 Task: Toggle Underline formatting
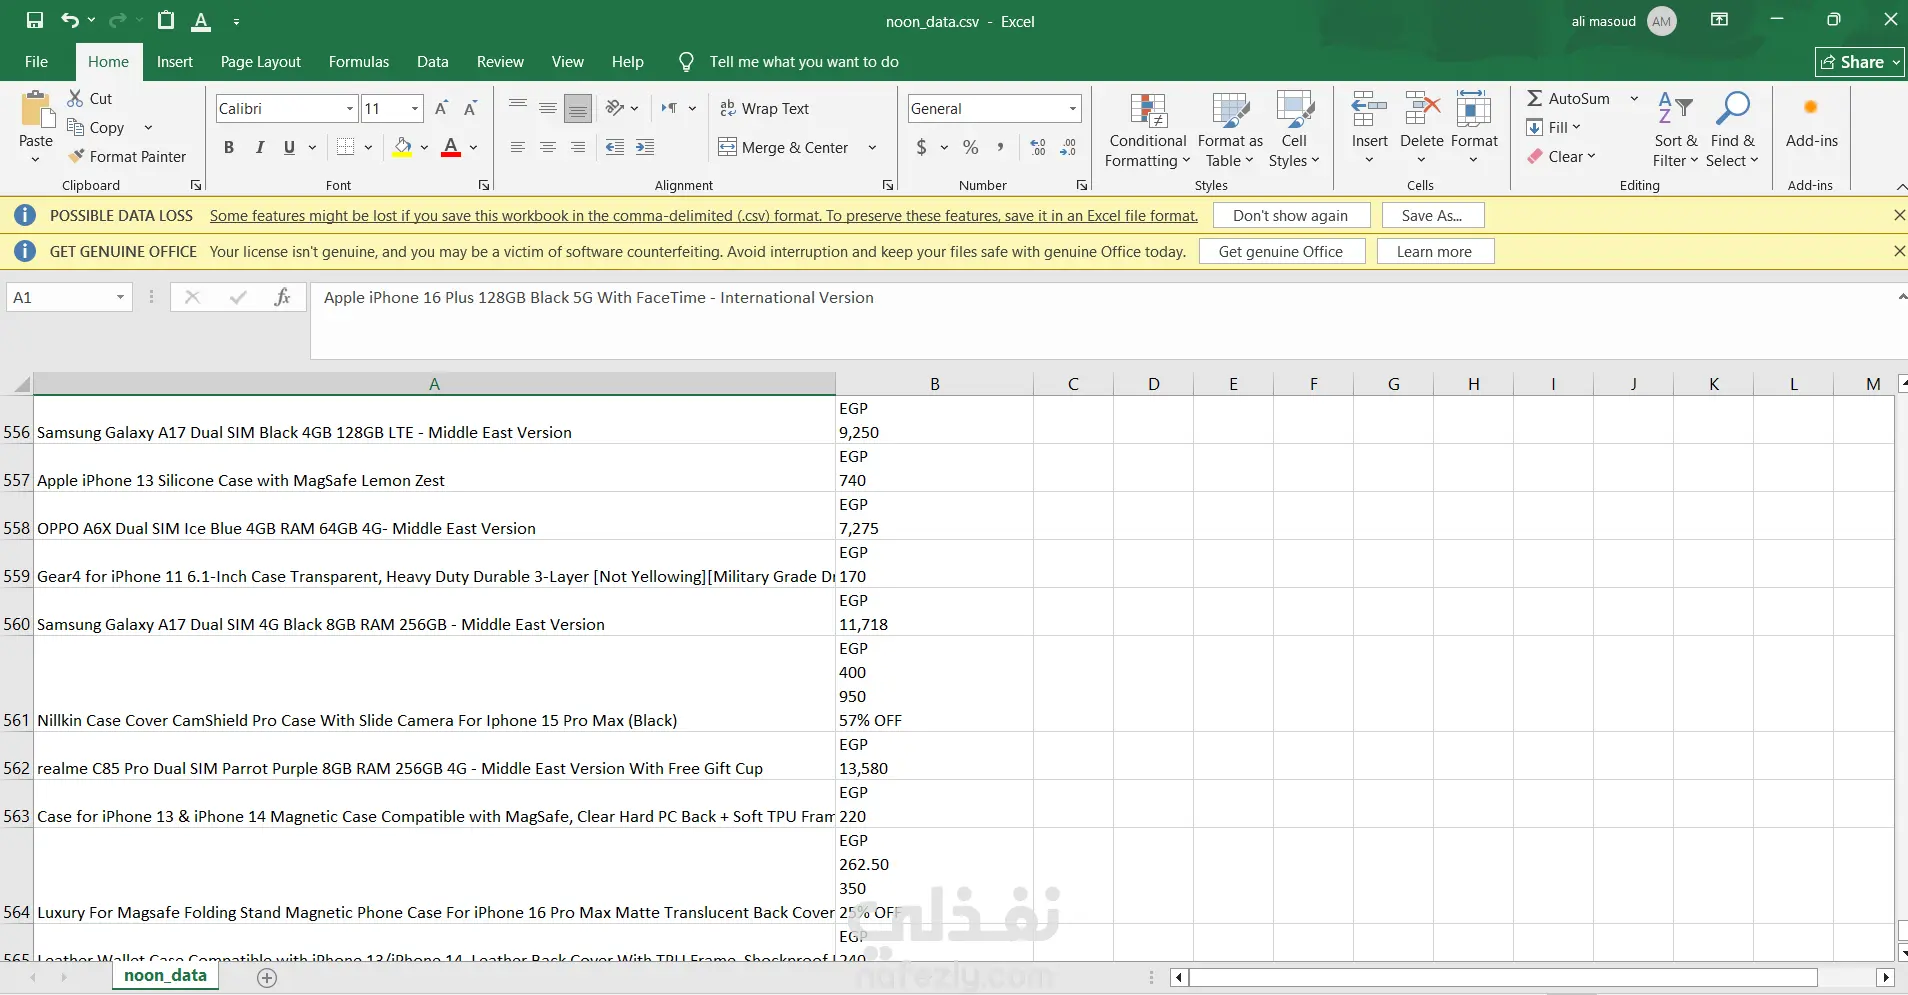pyautogui.click(x=289, y=147)
